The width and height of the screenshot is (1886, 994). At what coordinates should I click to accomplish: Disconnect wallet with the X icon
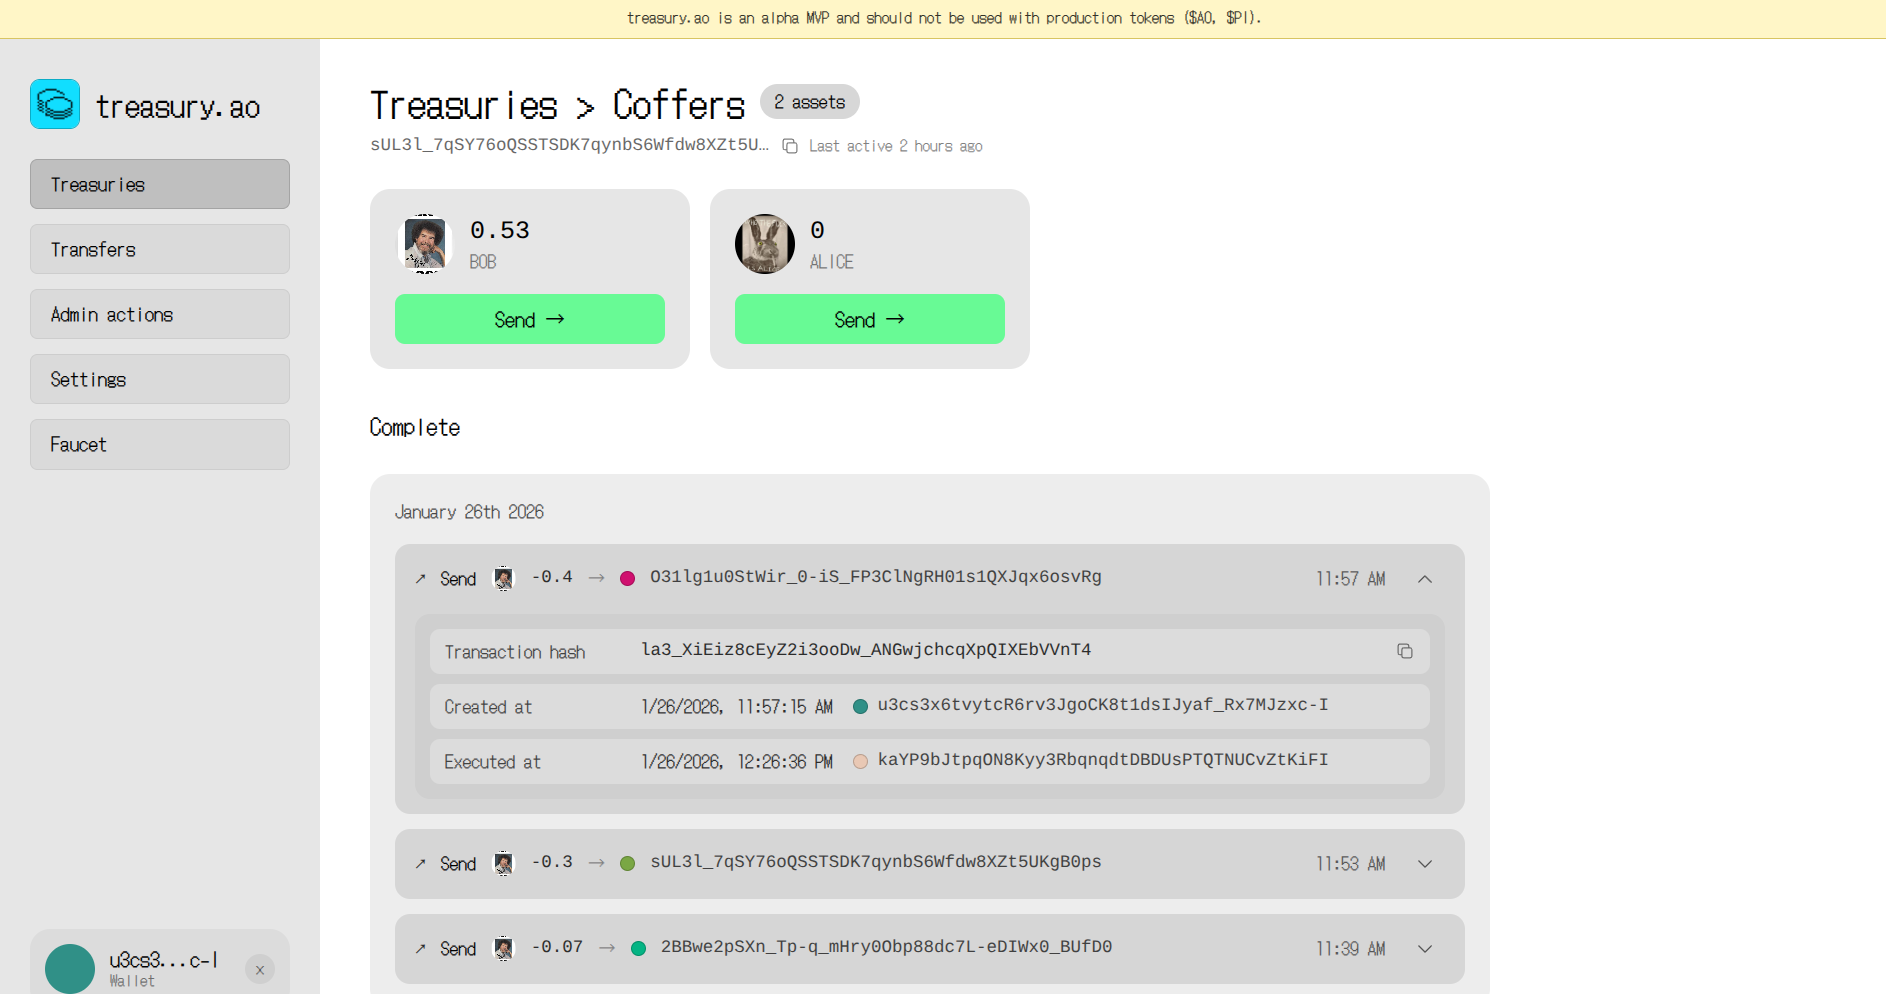[260, 969]
